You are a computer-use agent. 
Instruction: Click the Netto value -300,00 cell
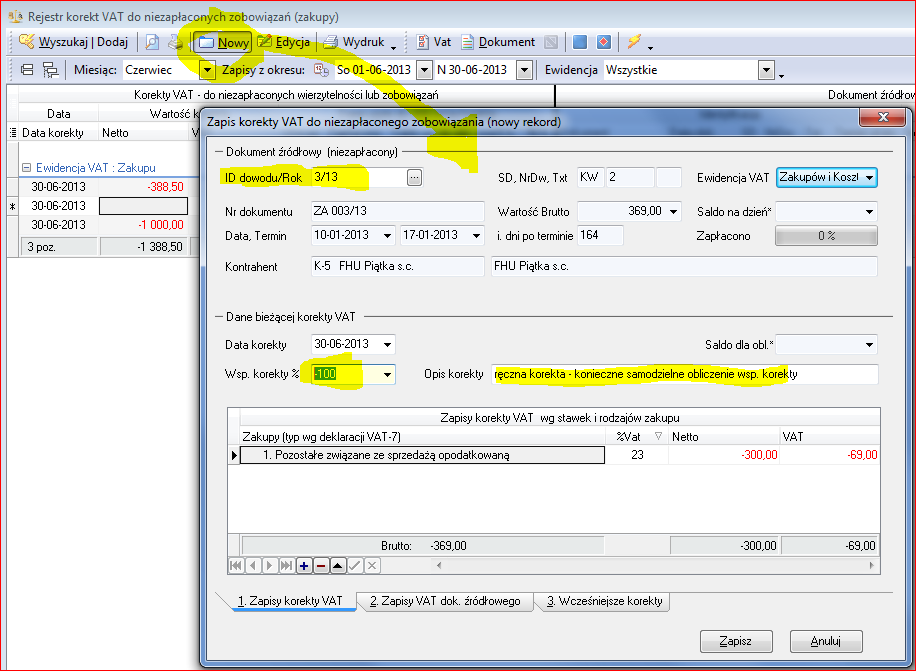[x=724, y=455]
